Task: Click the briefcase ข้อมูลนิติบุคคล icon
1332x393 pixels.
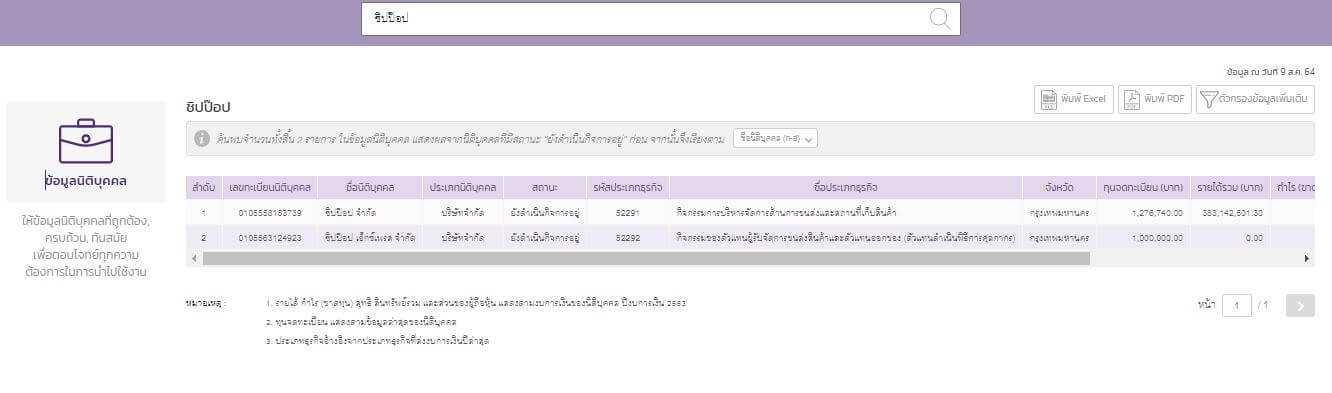Action: click(x=86, y=141)
